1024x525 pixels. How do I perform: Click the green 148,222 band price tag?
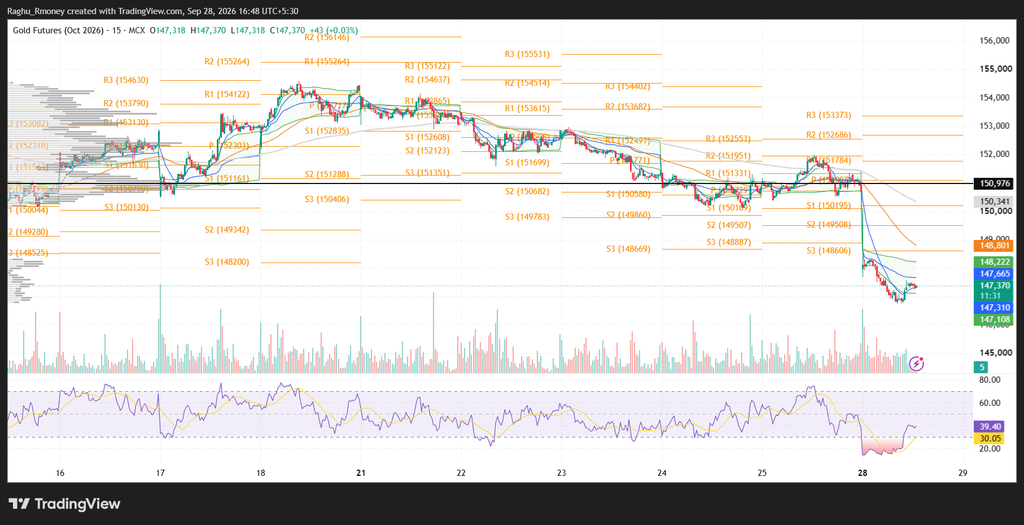pos(995,262)
